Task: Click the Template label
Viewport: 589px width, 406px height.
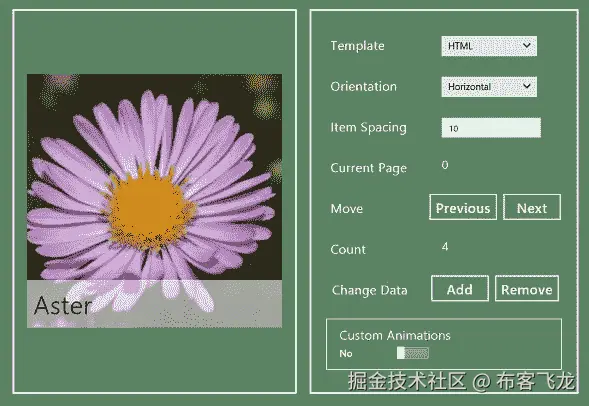Action: [357, 46]
